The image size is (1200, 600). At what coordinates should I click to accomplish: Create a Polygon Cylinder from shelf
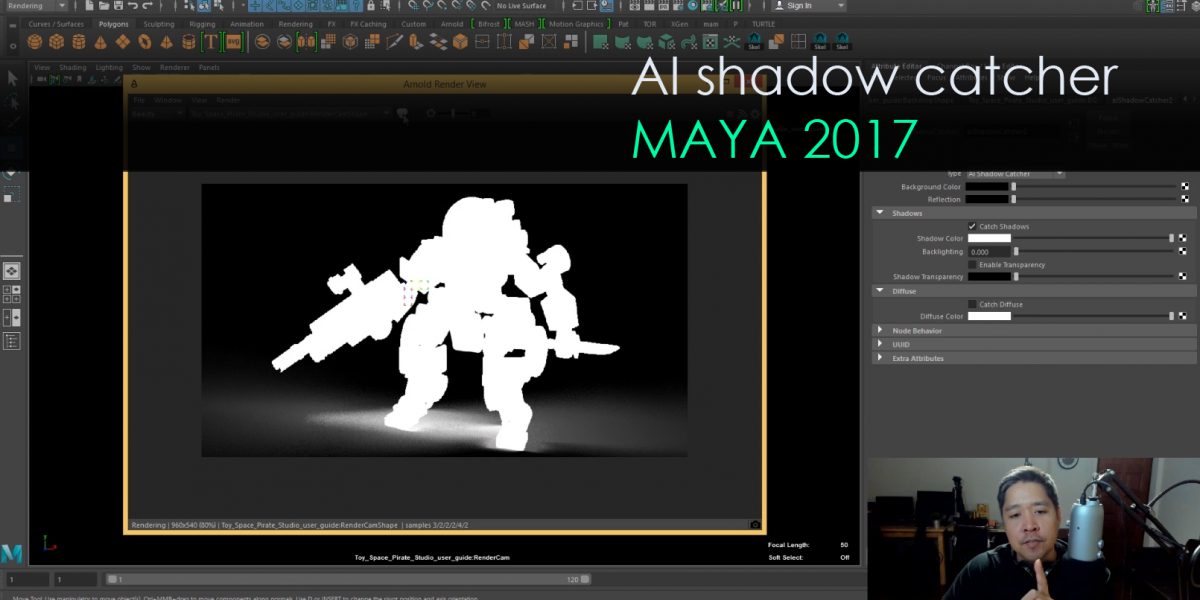tap(78, 42)
